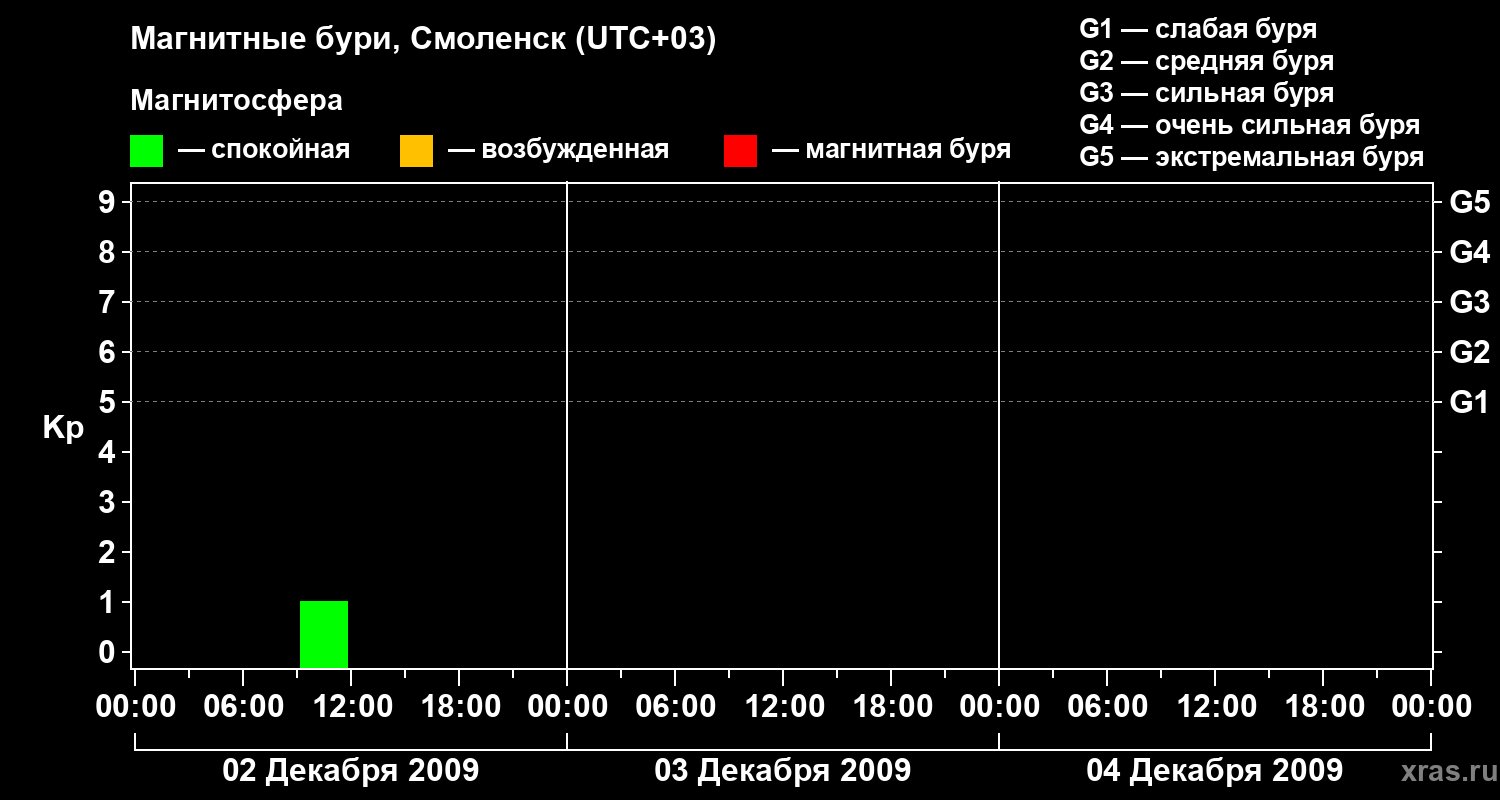Click the G1 label on right axis
Image resolution: width=1500 pixels, height=800 pixels.
tap(1470, 402)
